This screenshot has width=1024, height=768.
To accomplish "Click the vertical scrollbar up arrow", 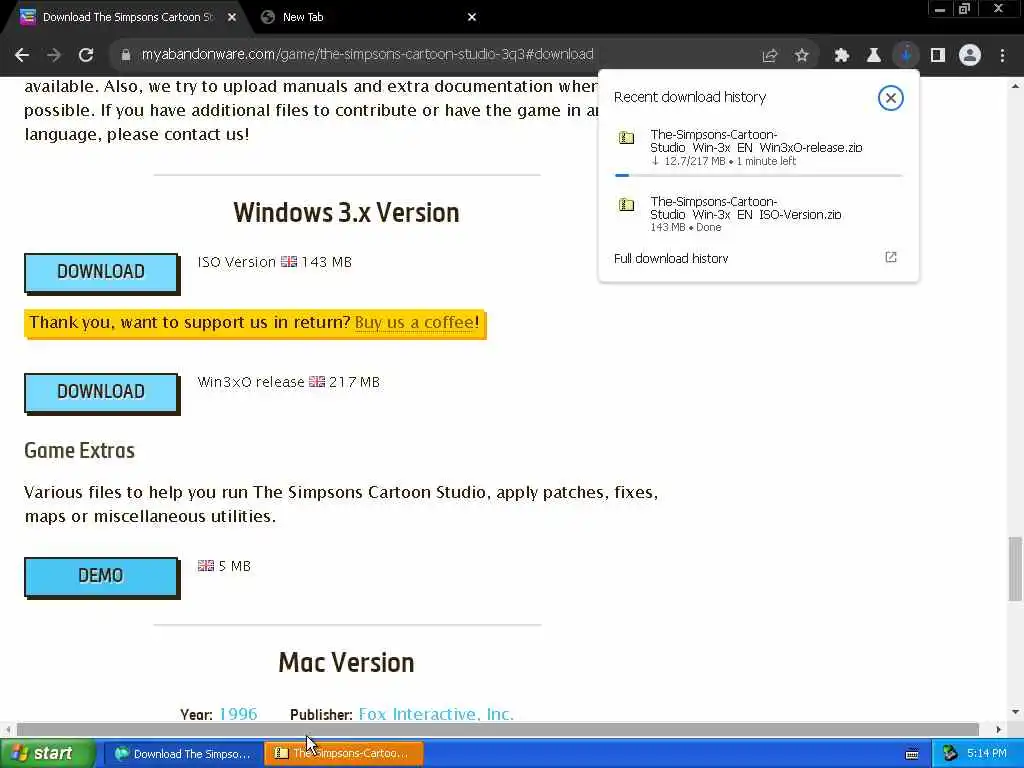I will [x=1015, y=86].
